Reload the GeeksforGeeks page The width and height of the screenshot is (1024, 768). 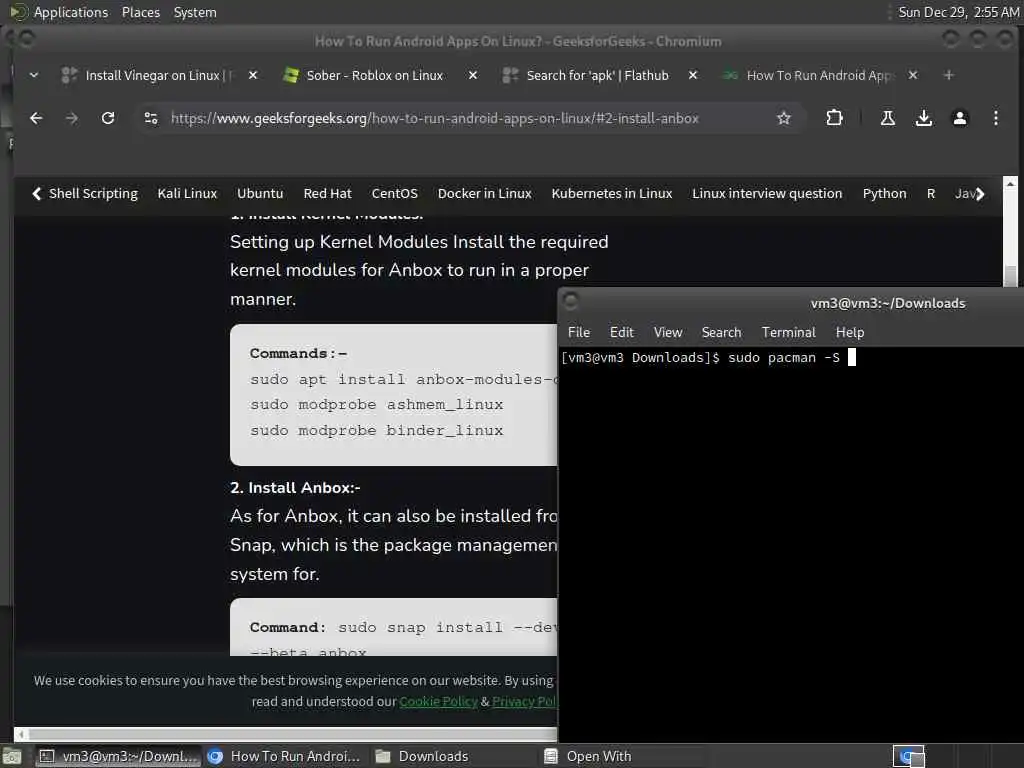point(108,118)
